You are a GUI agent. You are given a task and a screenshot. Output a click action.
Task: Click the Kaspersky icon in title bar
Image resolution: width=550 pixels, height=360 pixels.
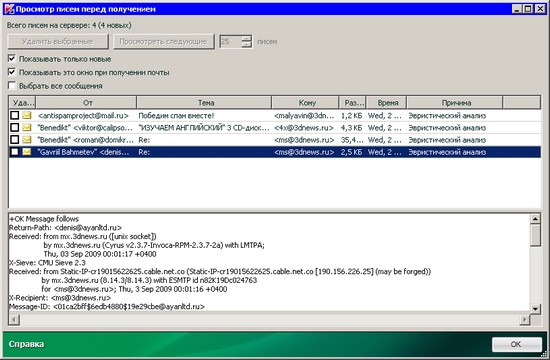[x=9, y=9]
